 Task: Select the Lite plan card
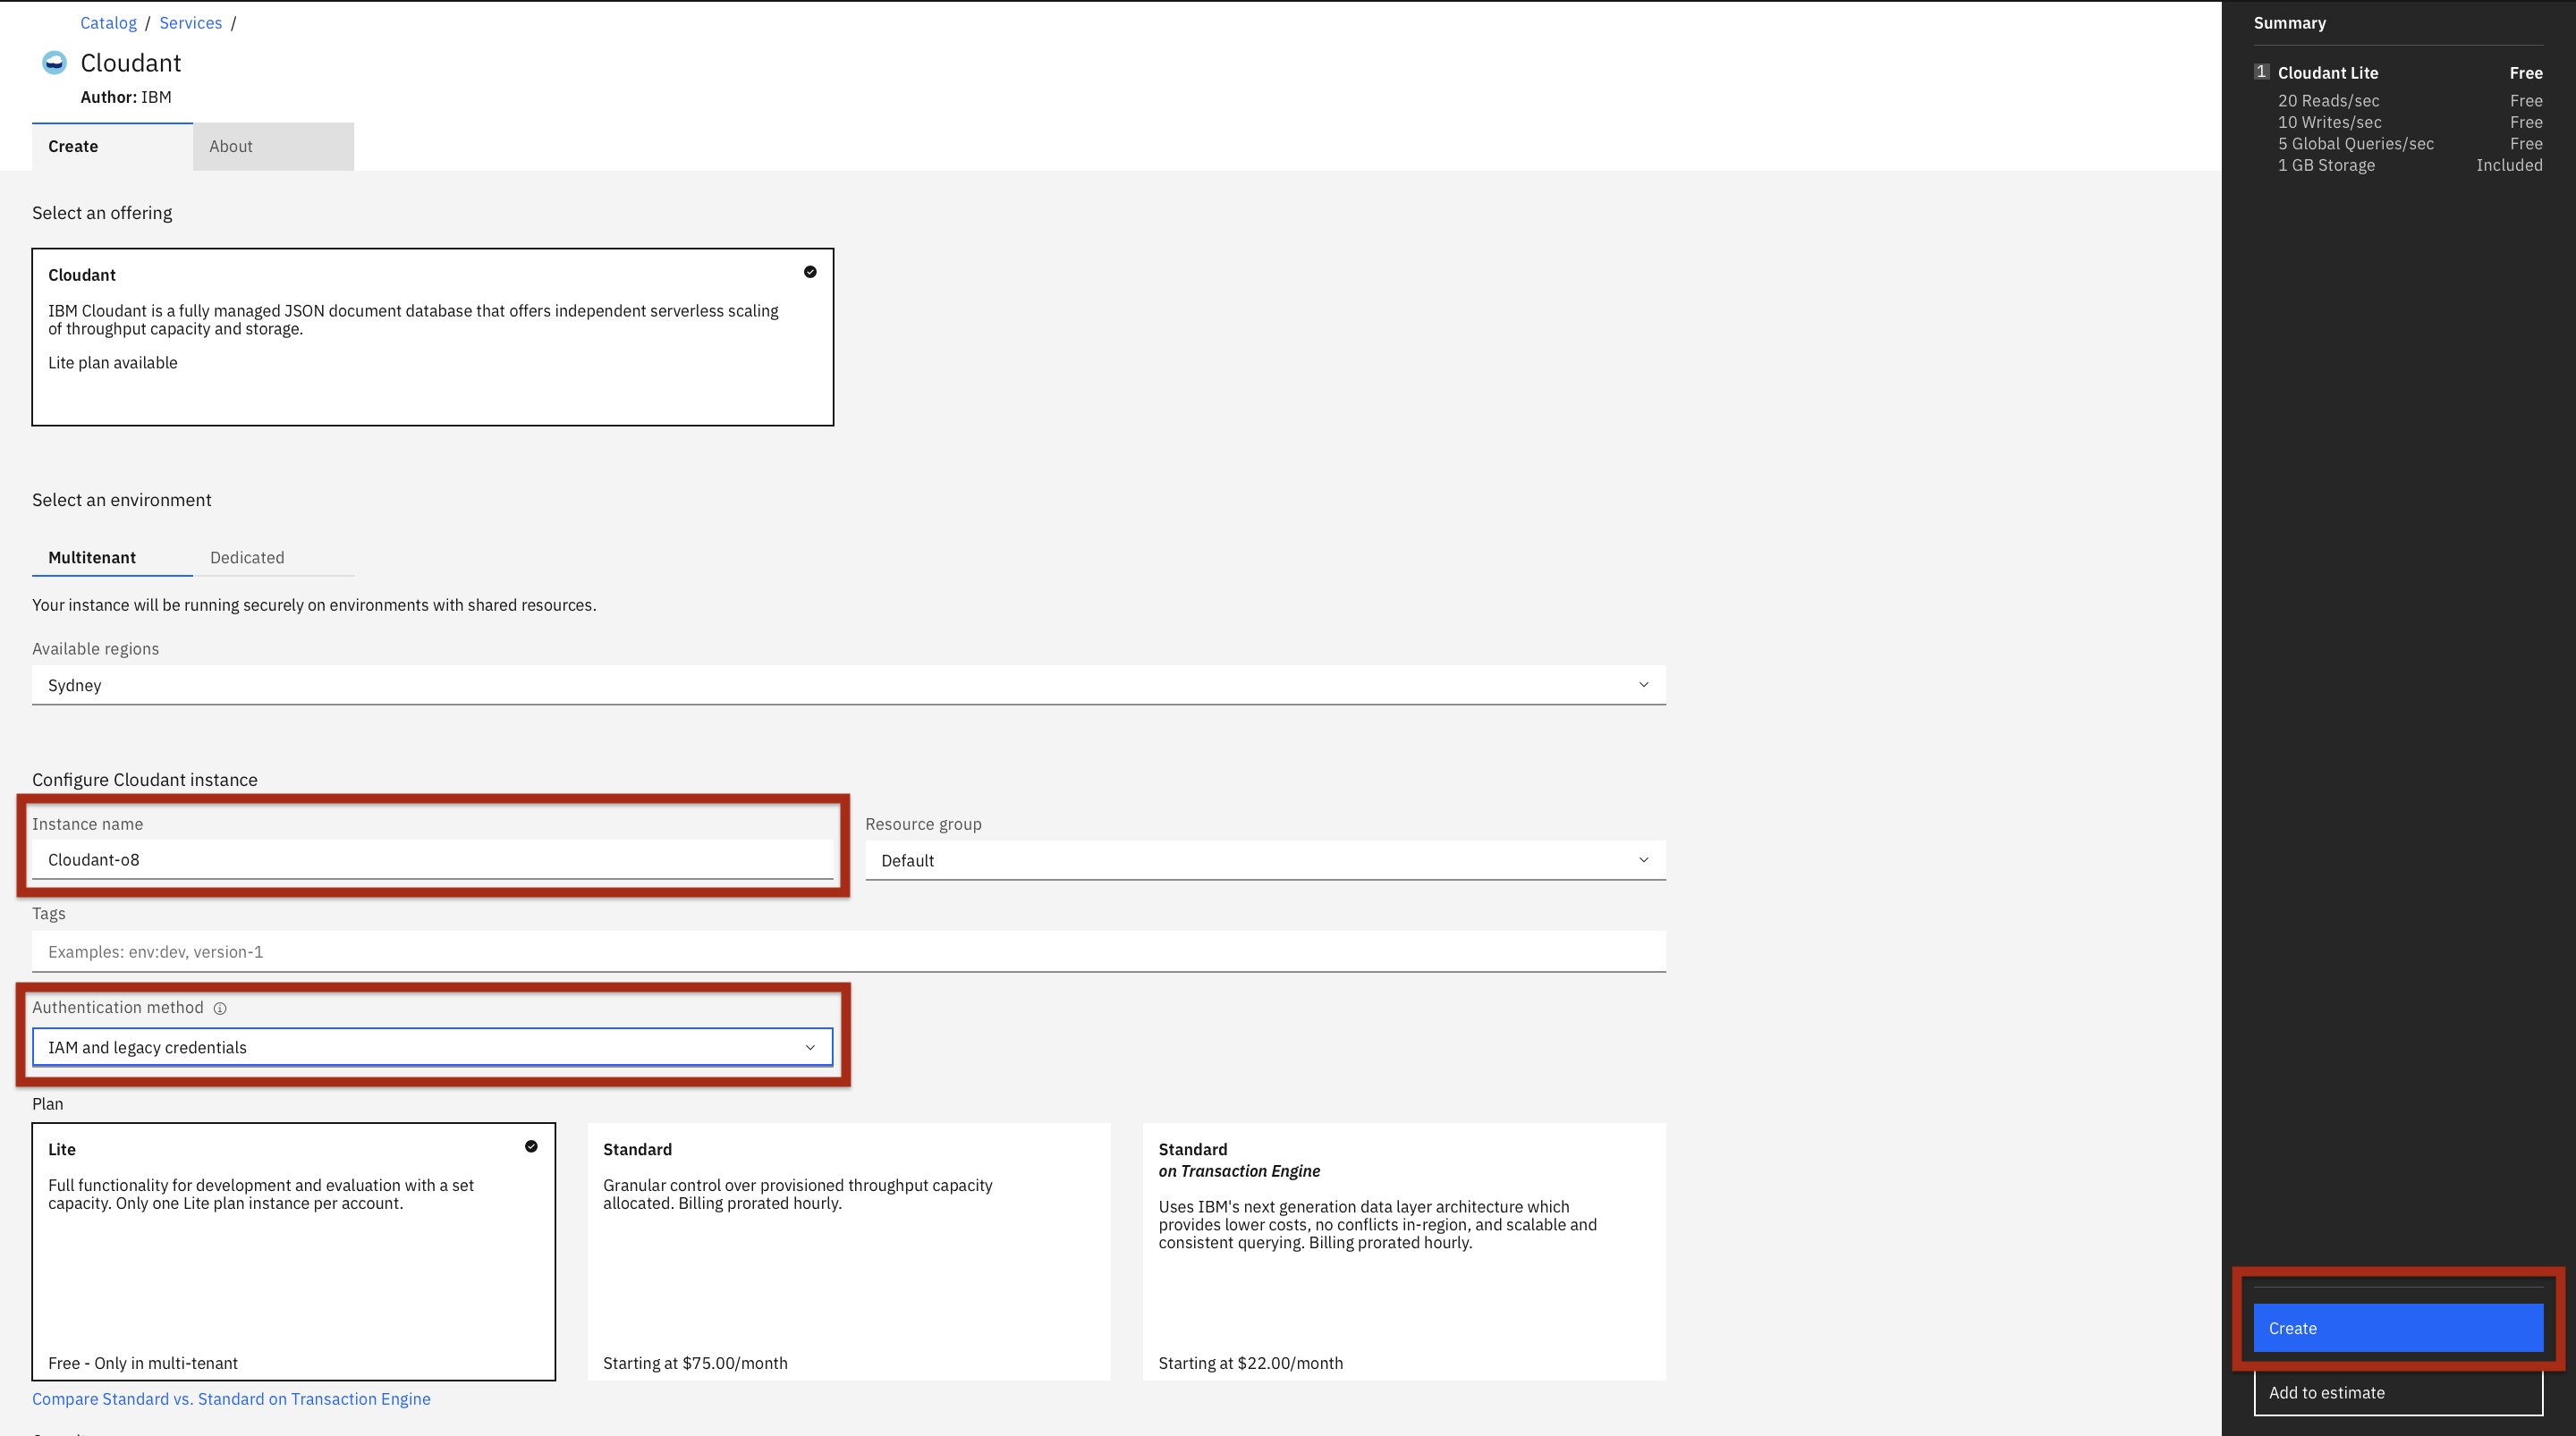pyautogui.click(x=294, y=1252)
